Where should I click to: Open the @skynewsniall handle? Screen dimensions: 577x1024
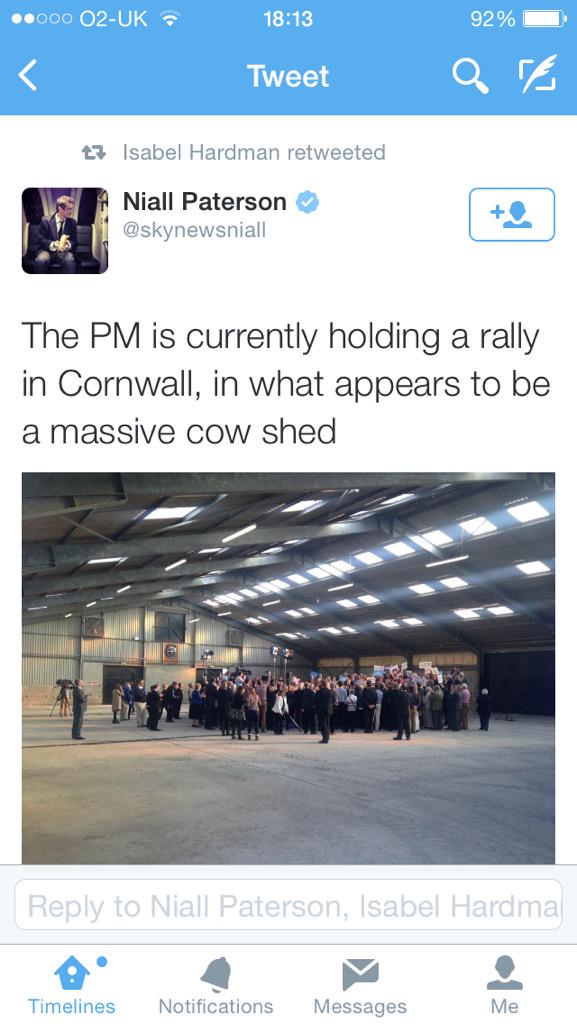[195, 231]
